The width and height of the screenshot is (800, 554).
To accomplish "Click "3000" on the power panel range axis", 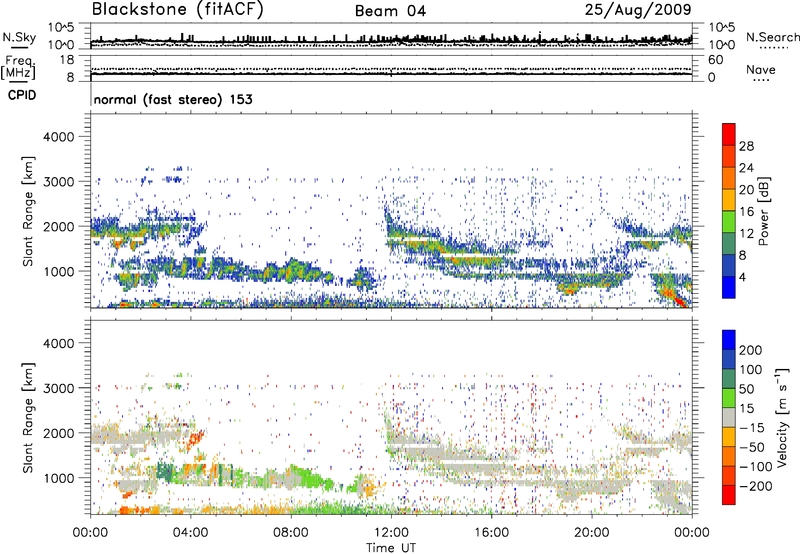I will (58, 182).
